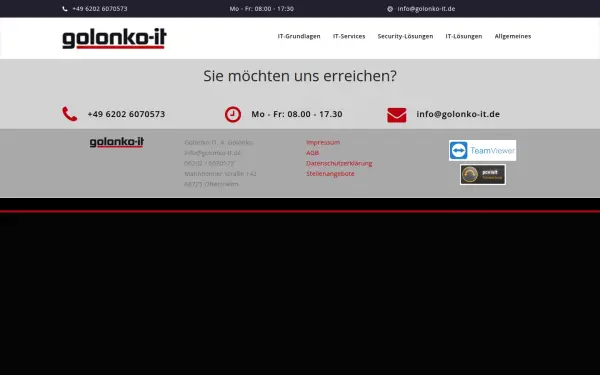Click the large text Mo - Fr: 08.00 - 17.30
600x375 pixels.
click(297, 114)
